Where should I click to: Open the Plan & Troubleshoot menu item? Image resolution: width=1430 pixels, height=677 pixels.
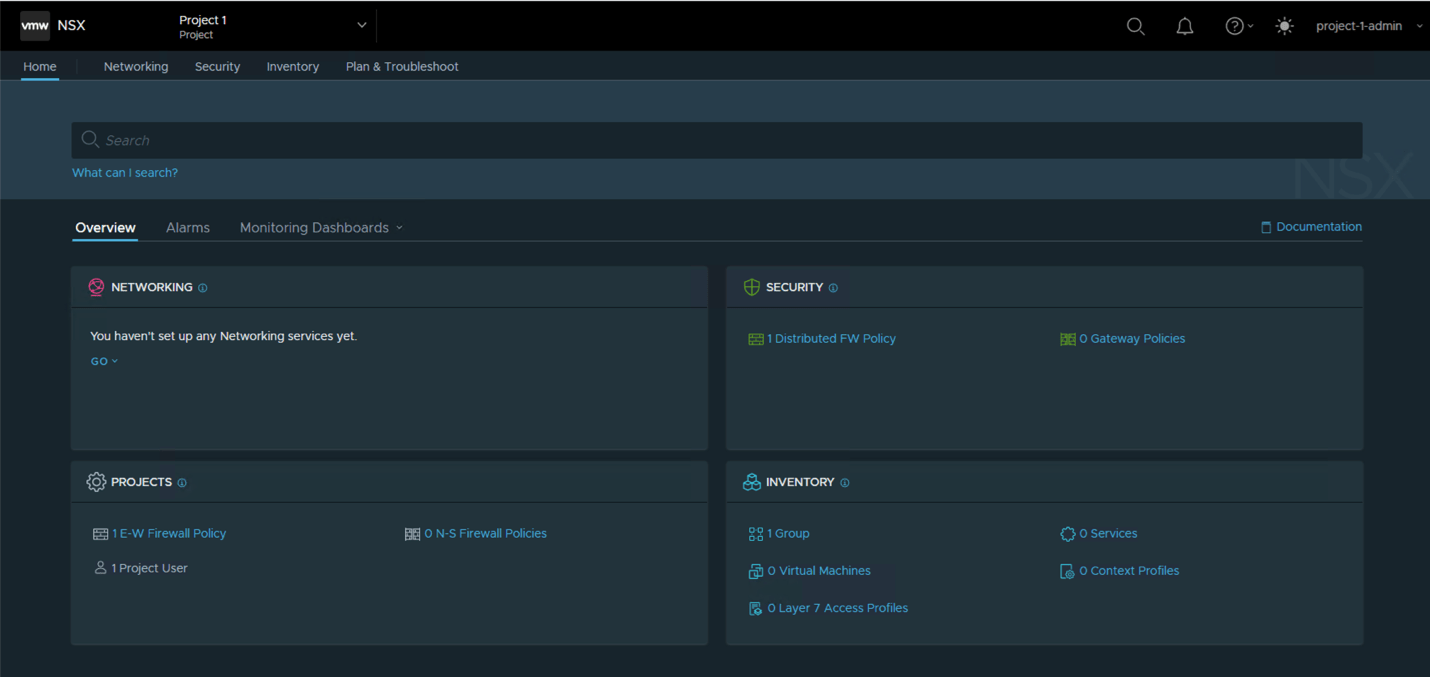click(401, 66)
